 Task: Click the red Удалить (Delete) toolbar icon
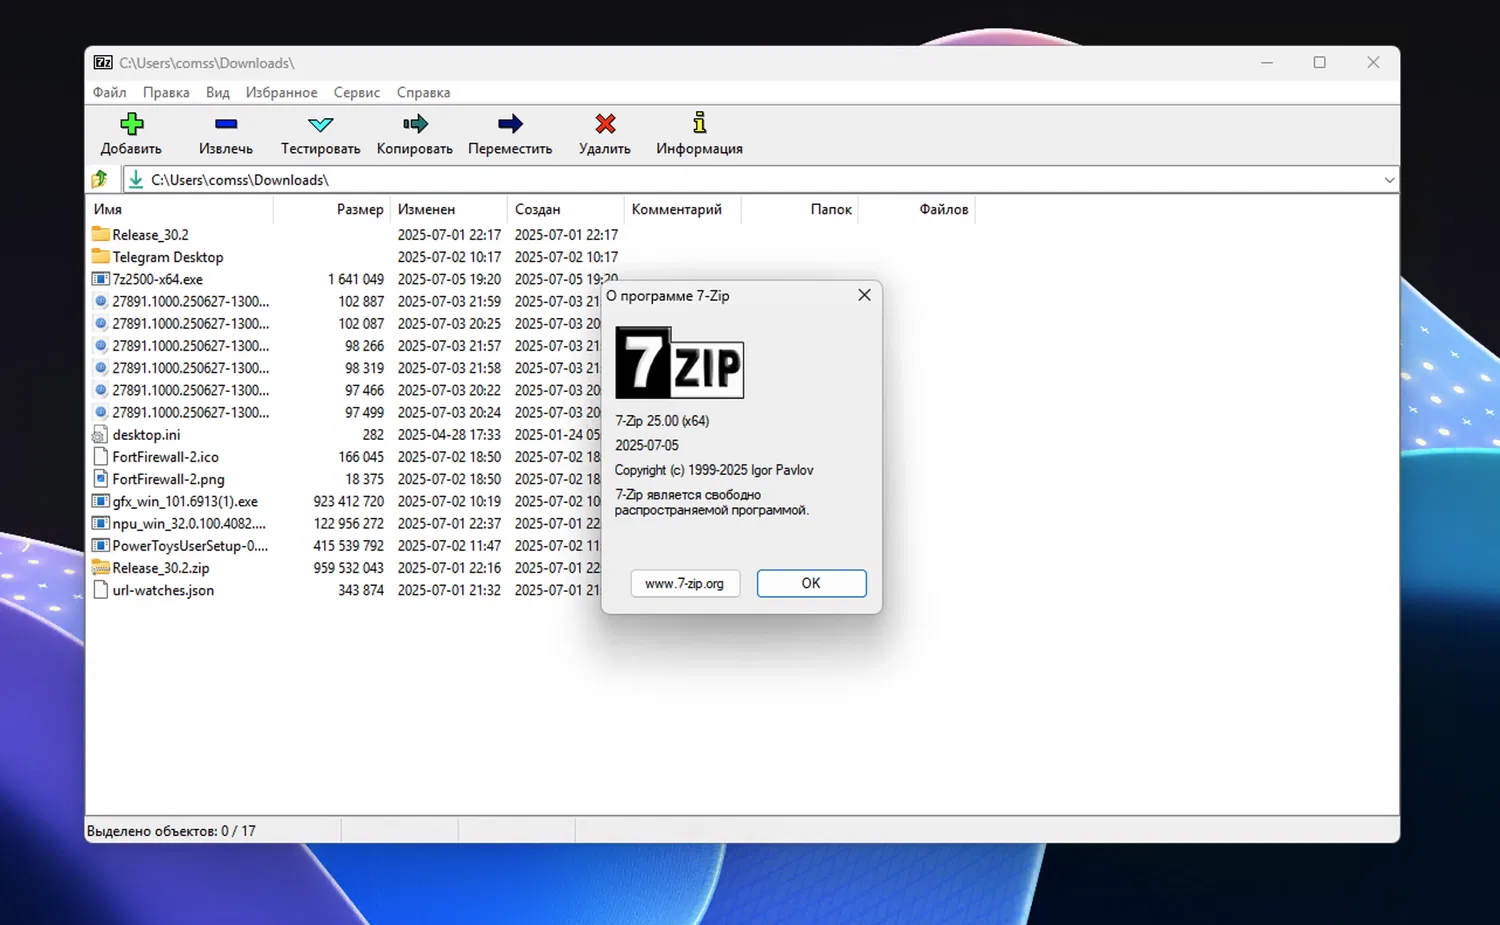(605, 124)
